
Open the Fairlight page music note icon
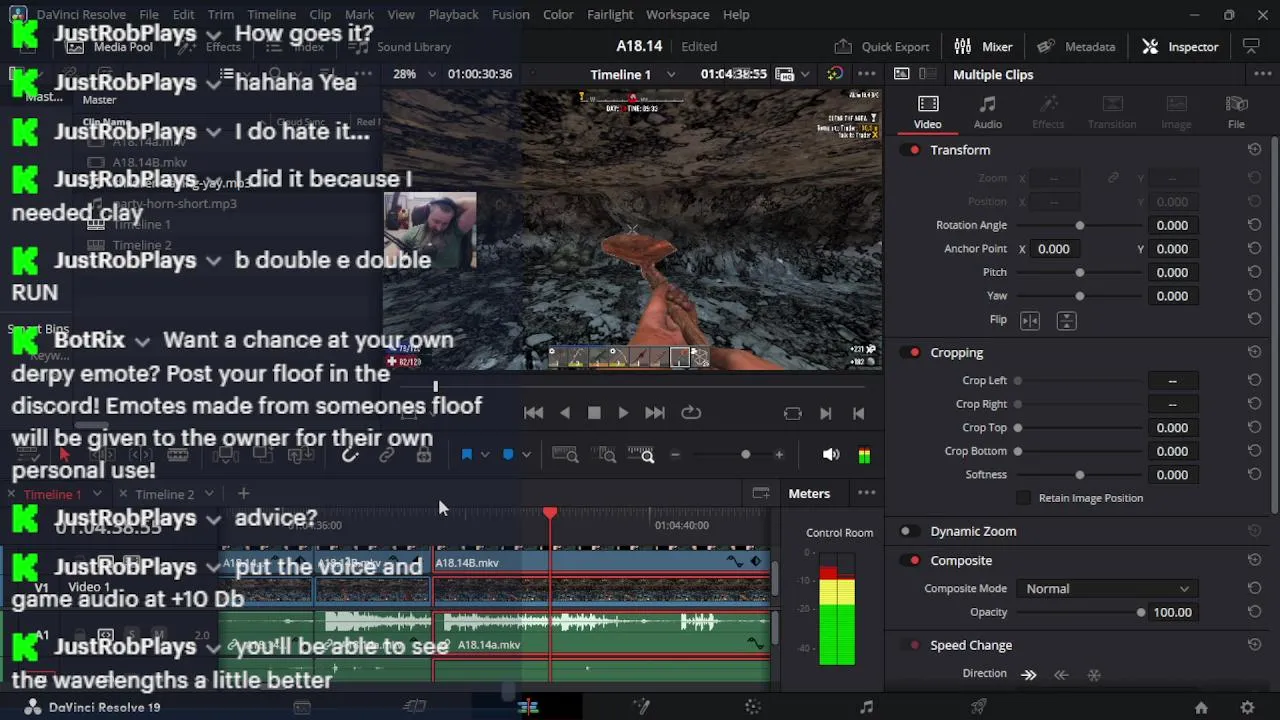(x=866, y=707)
